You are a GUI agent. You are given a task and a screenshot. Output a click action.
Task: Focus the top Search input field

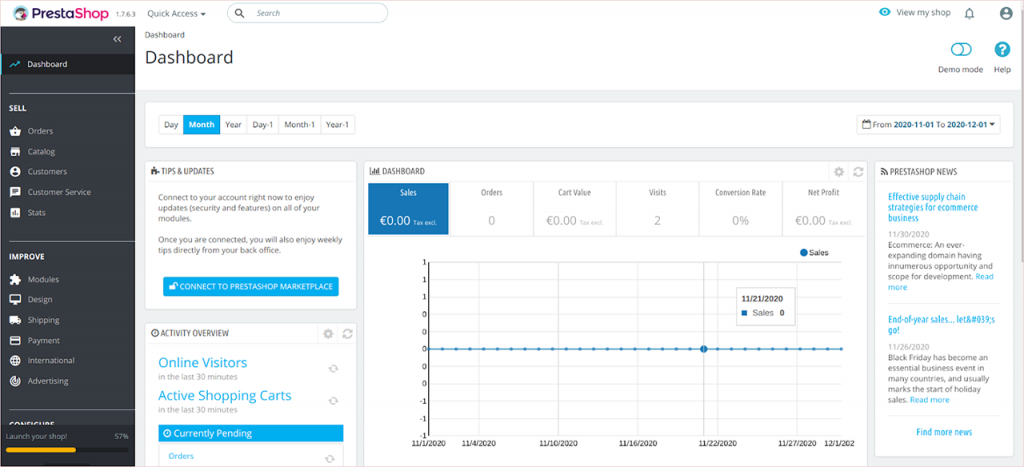point(307,13)
